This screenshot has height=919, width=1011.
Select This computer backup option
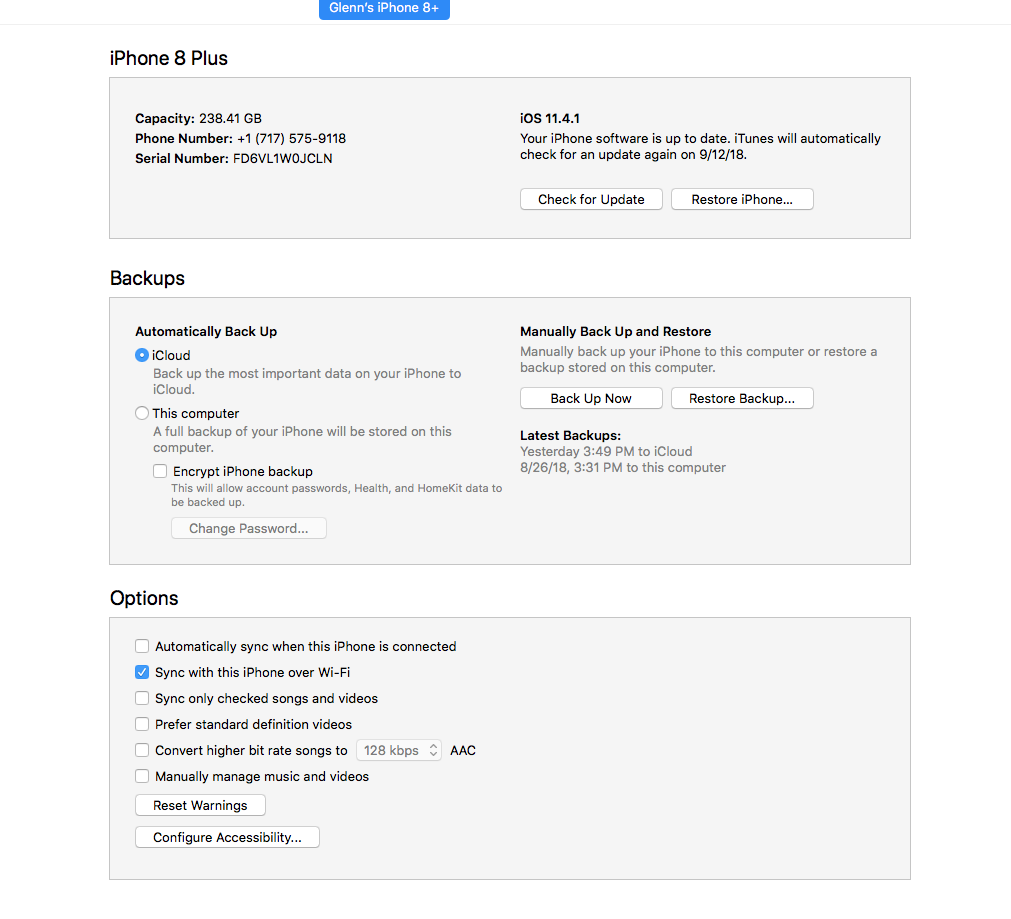tap(142, 413)
